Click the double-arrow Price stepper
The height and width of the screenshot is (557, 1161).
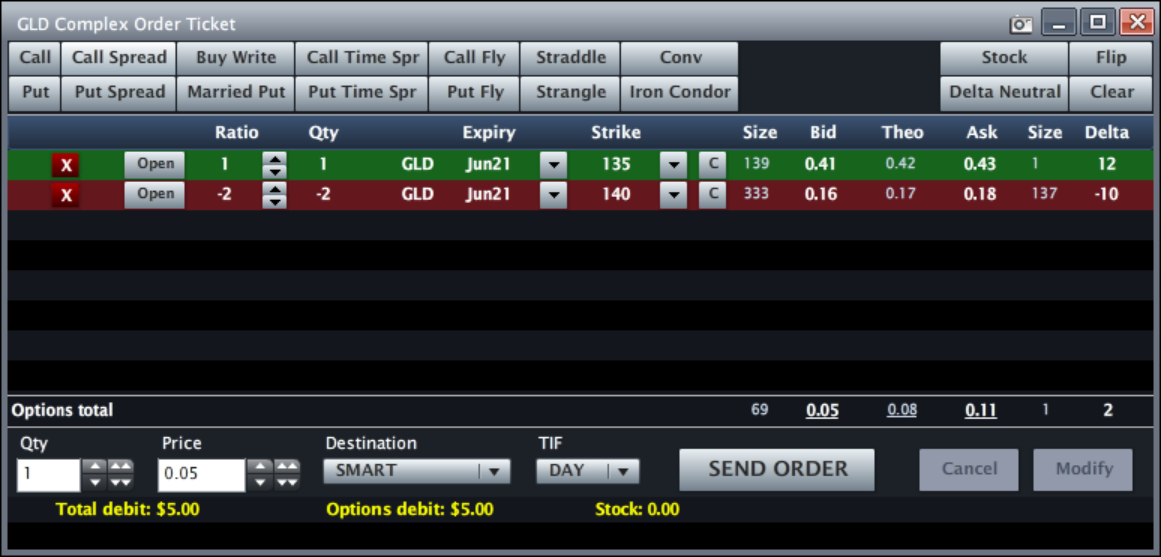pos(287,476)
